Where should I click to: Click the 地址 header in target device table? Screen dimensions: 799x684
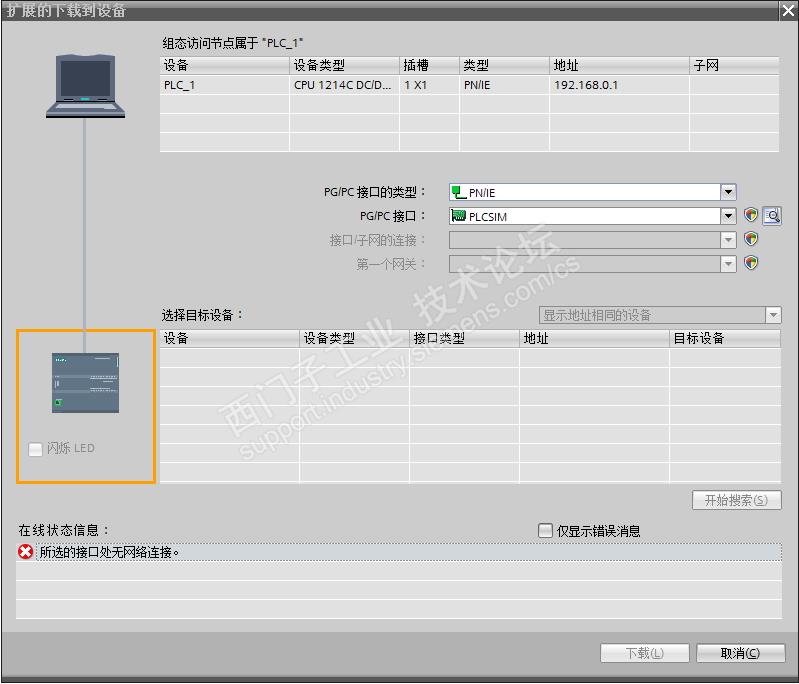pyautogui.click(x=594, y=338)
